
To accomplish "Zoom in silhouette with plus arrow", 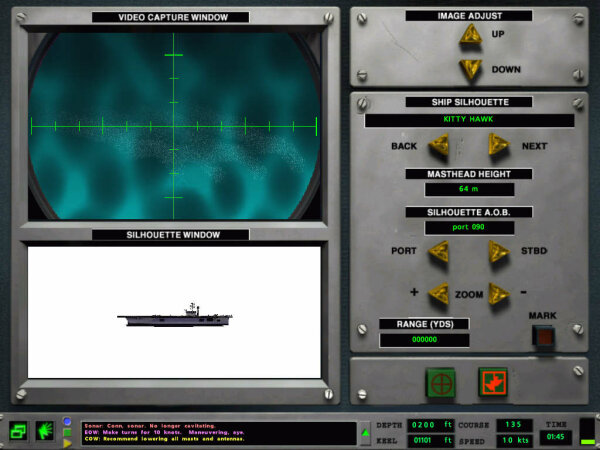I will 438,293.
